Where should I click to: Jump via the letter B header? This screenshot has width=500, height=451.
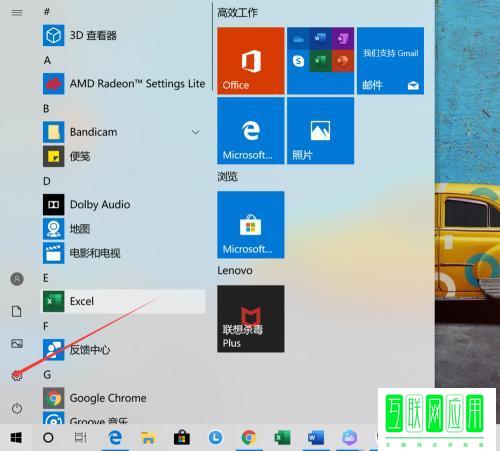click(46, 109)
